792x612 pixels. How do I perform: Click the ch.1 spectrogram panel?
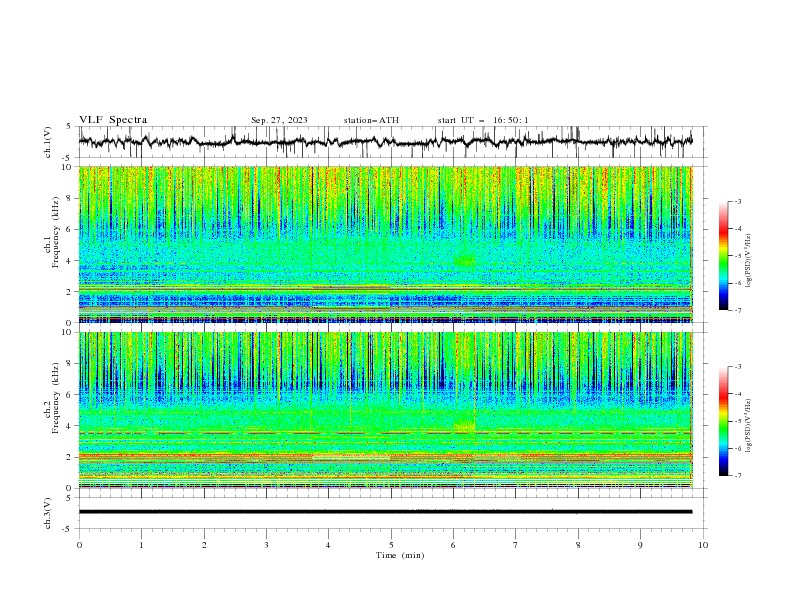pos(385,244)
